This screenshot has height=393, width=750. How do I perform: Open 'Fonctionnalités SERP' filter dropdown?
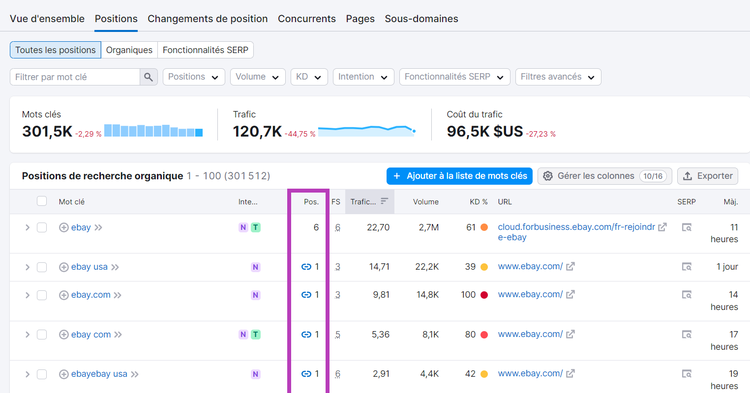[x=454, y=77]
